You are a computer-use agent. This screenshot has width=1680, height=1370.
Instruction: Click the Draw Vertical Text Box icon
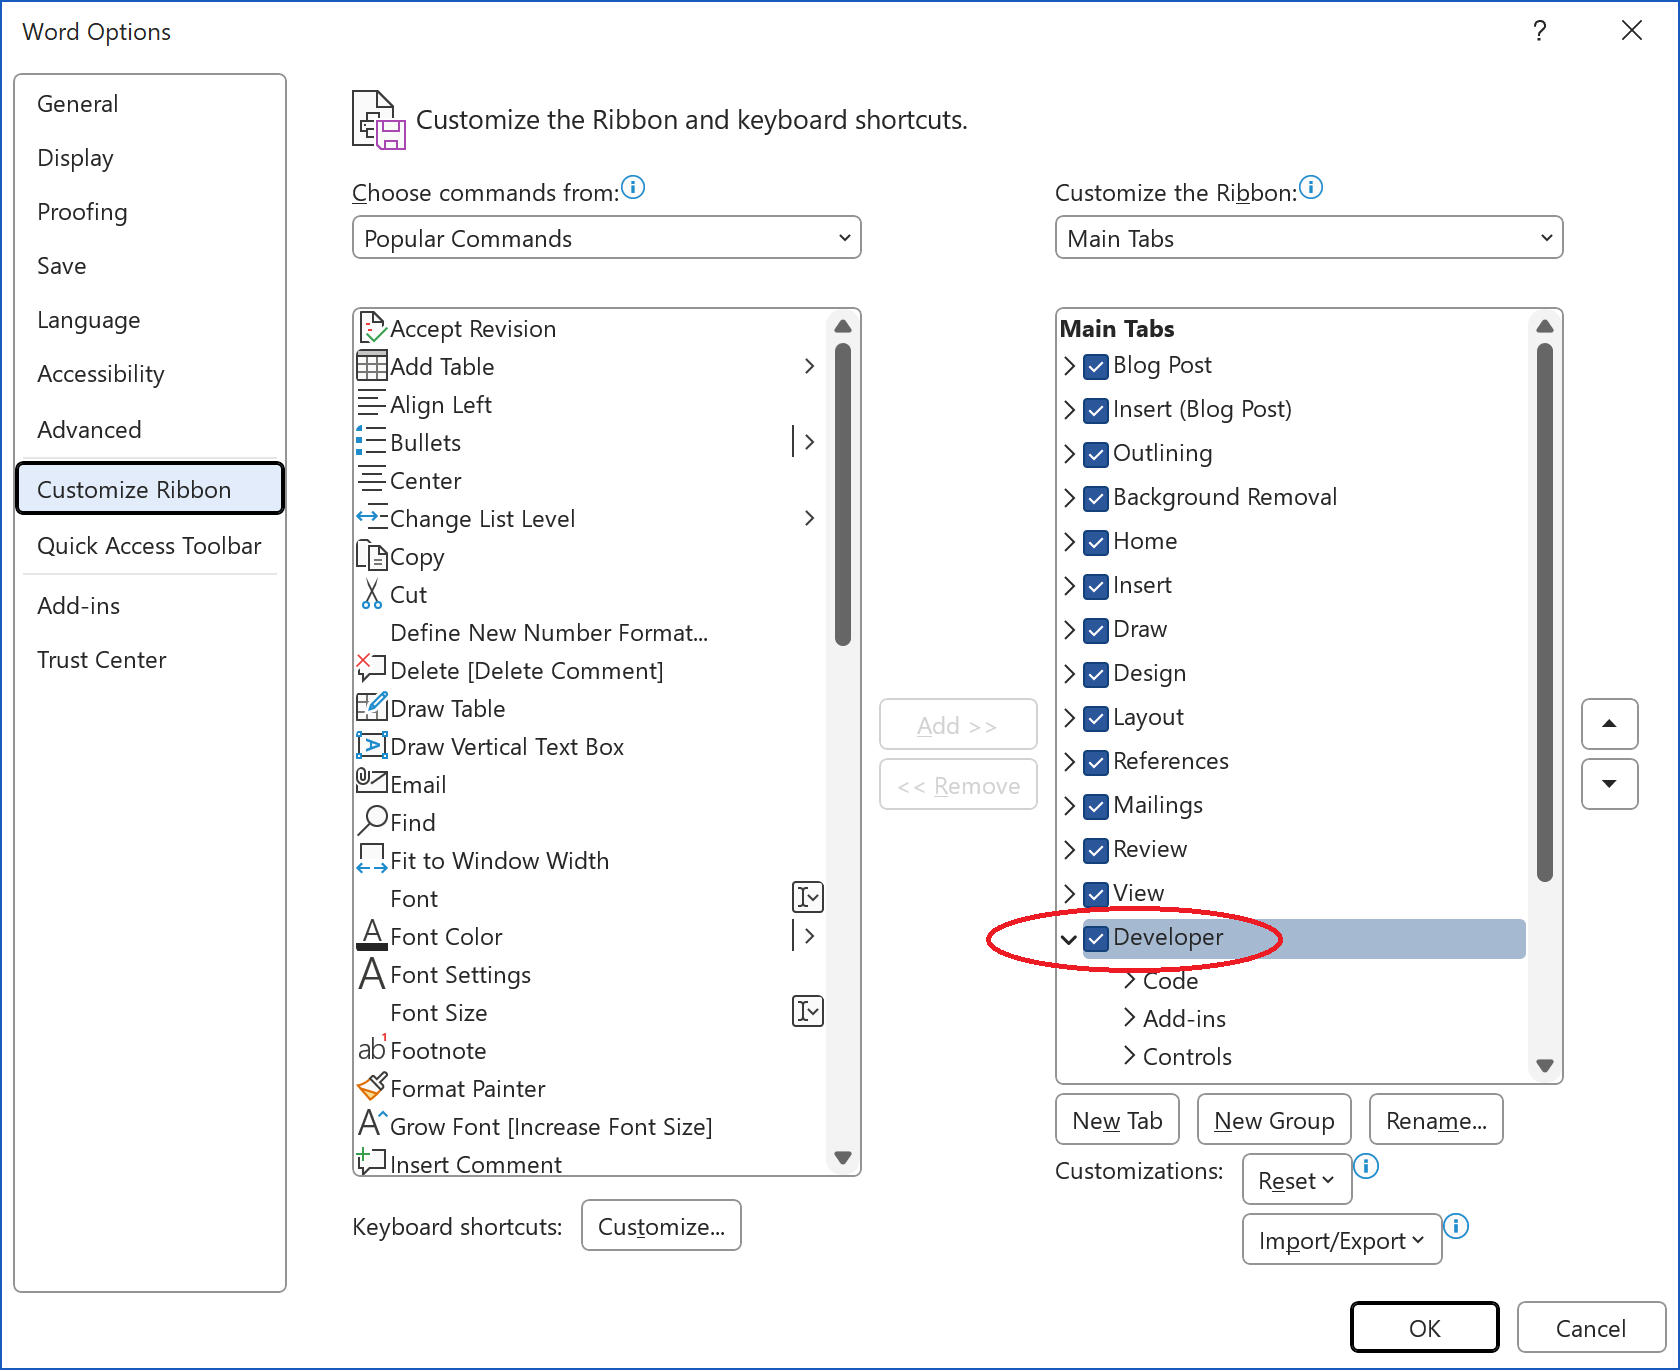click(x=372, y=746)
